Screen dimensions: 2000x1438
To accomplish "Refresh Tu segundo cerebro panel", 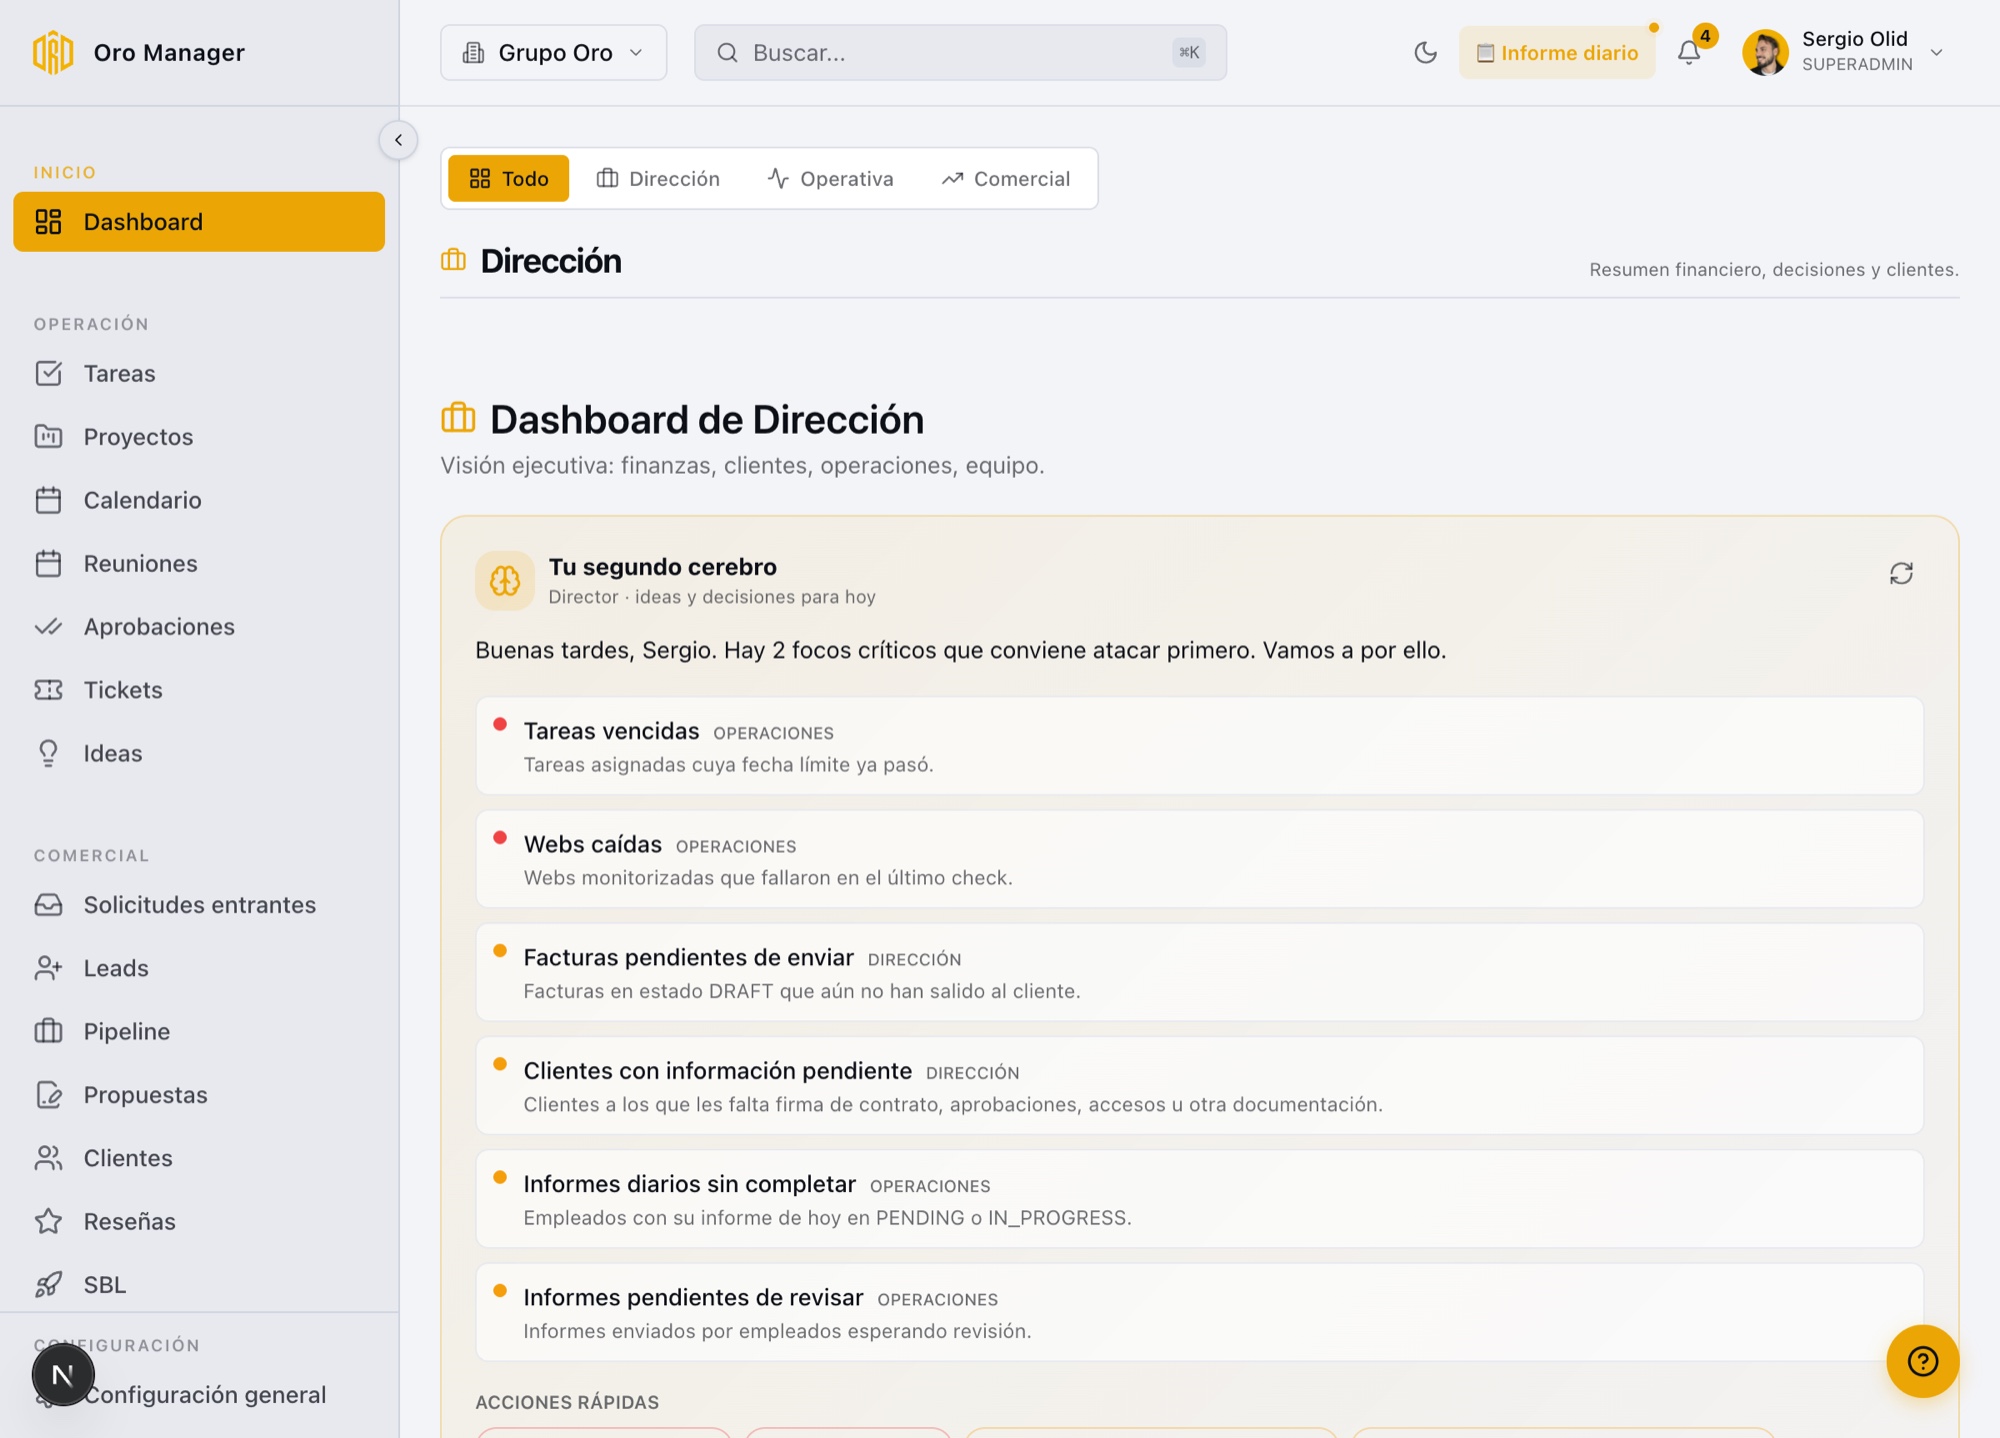I will click(x=1901, y=573).
